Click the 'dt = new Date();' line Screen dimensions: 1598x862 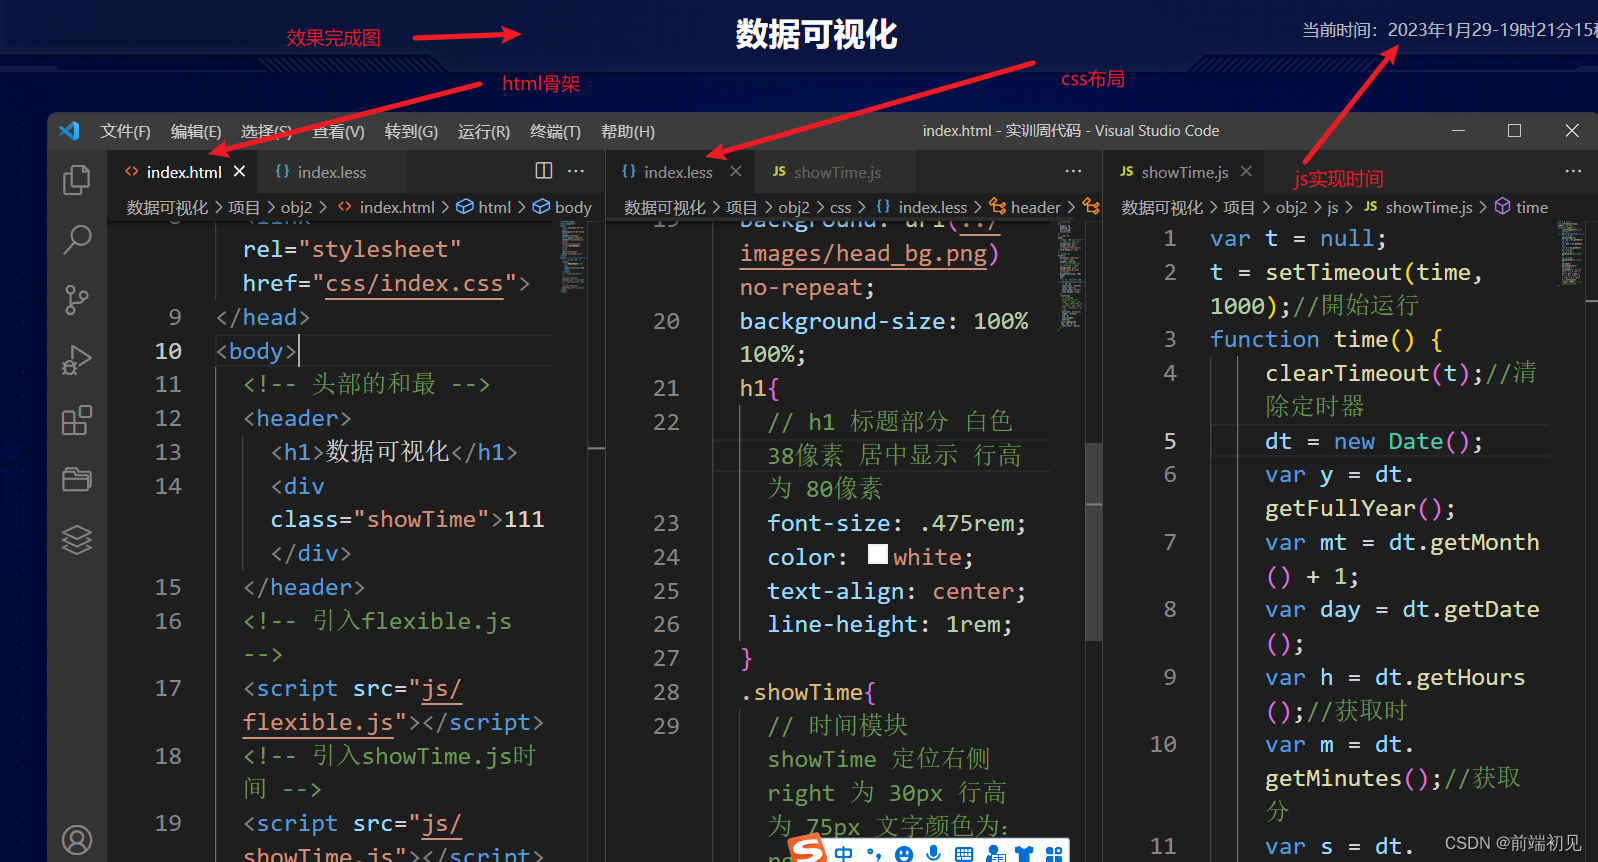1374,441
